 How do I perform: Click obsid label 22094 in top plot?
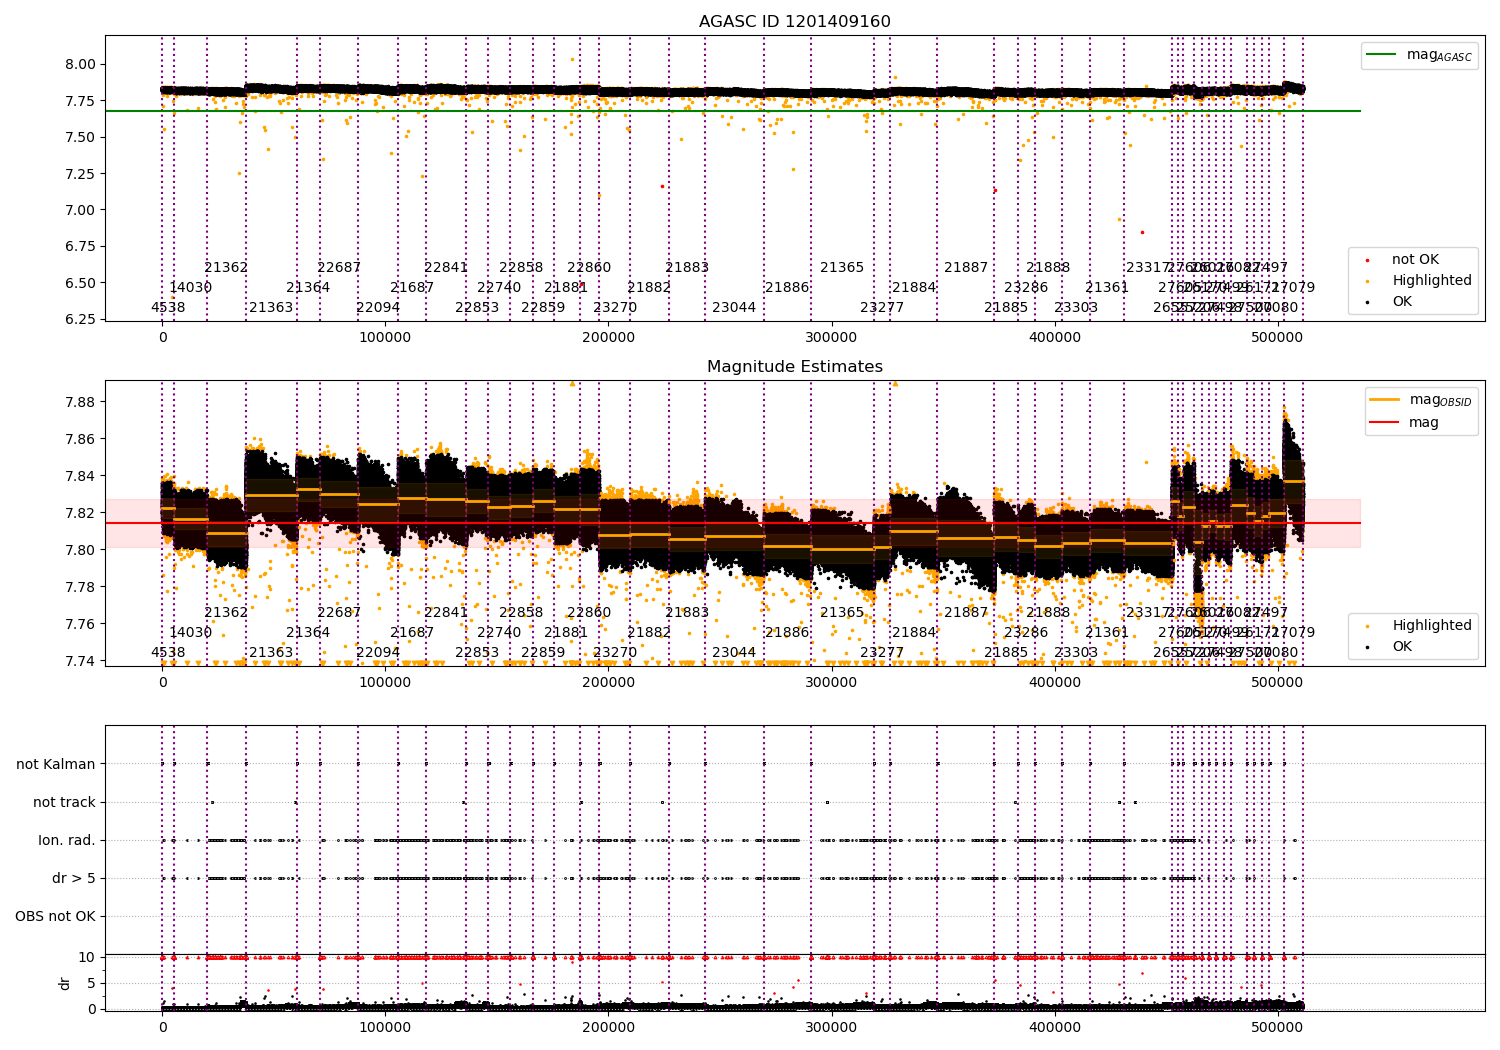pos(378,308)
